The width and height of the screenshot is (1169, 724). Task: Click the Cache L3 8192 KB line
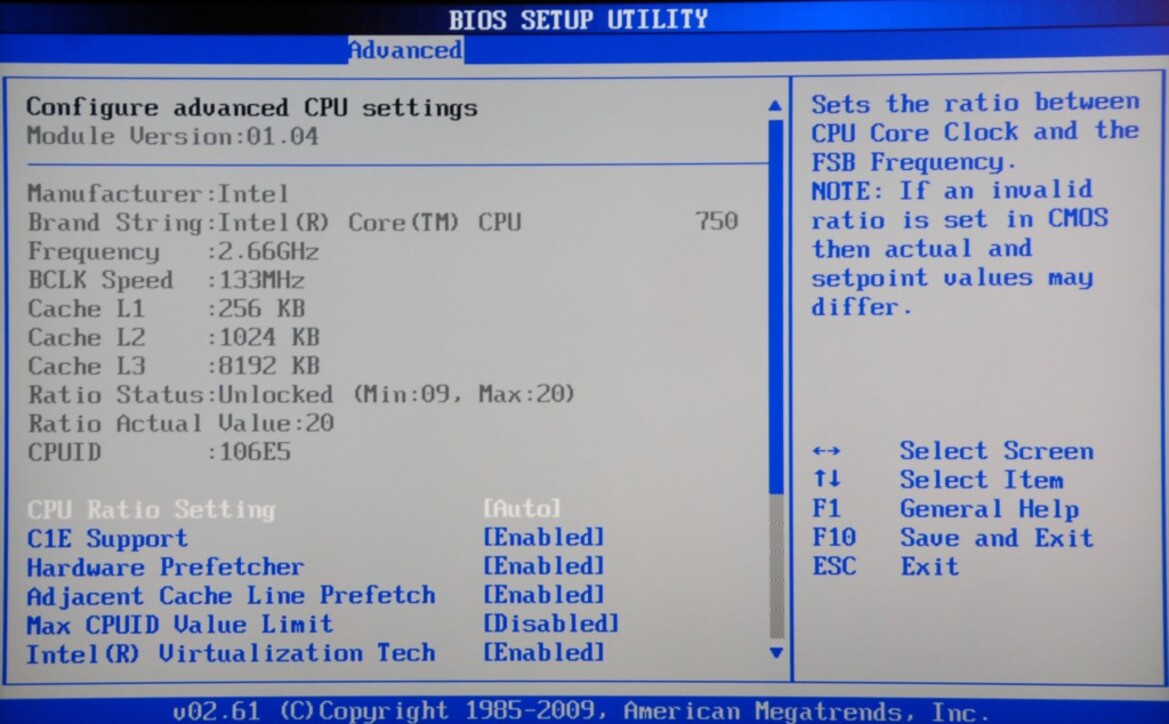pyautogui.click(x=173, y=366)
